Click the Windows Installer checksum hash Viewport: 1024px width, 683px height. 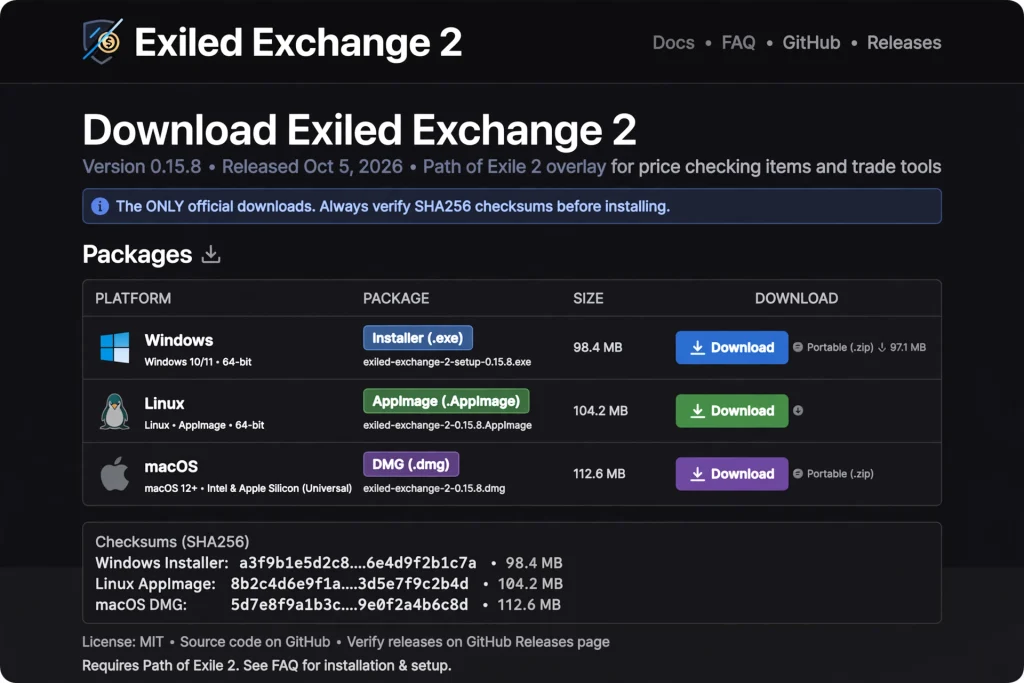pos(358,563)
